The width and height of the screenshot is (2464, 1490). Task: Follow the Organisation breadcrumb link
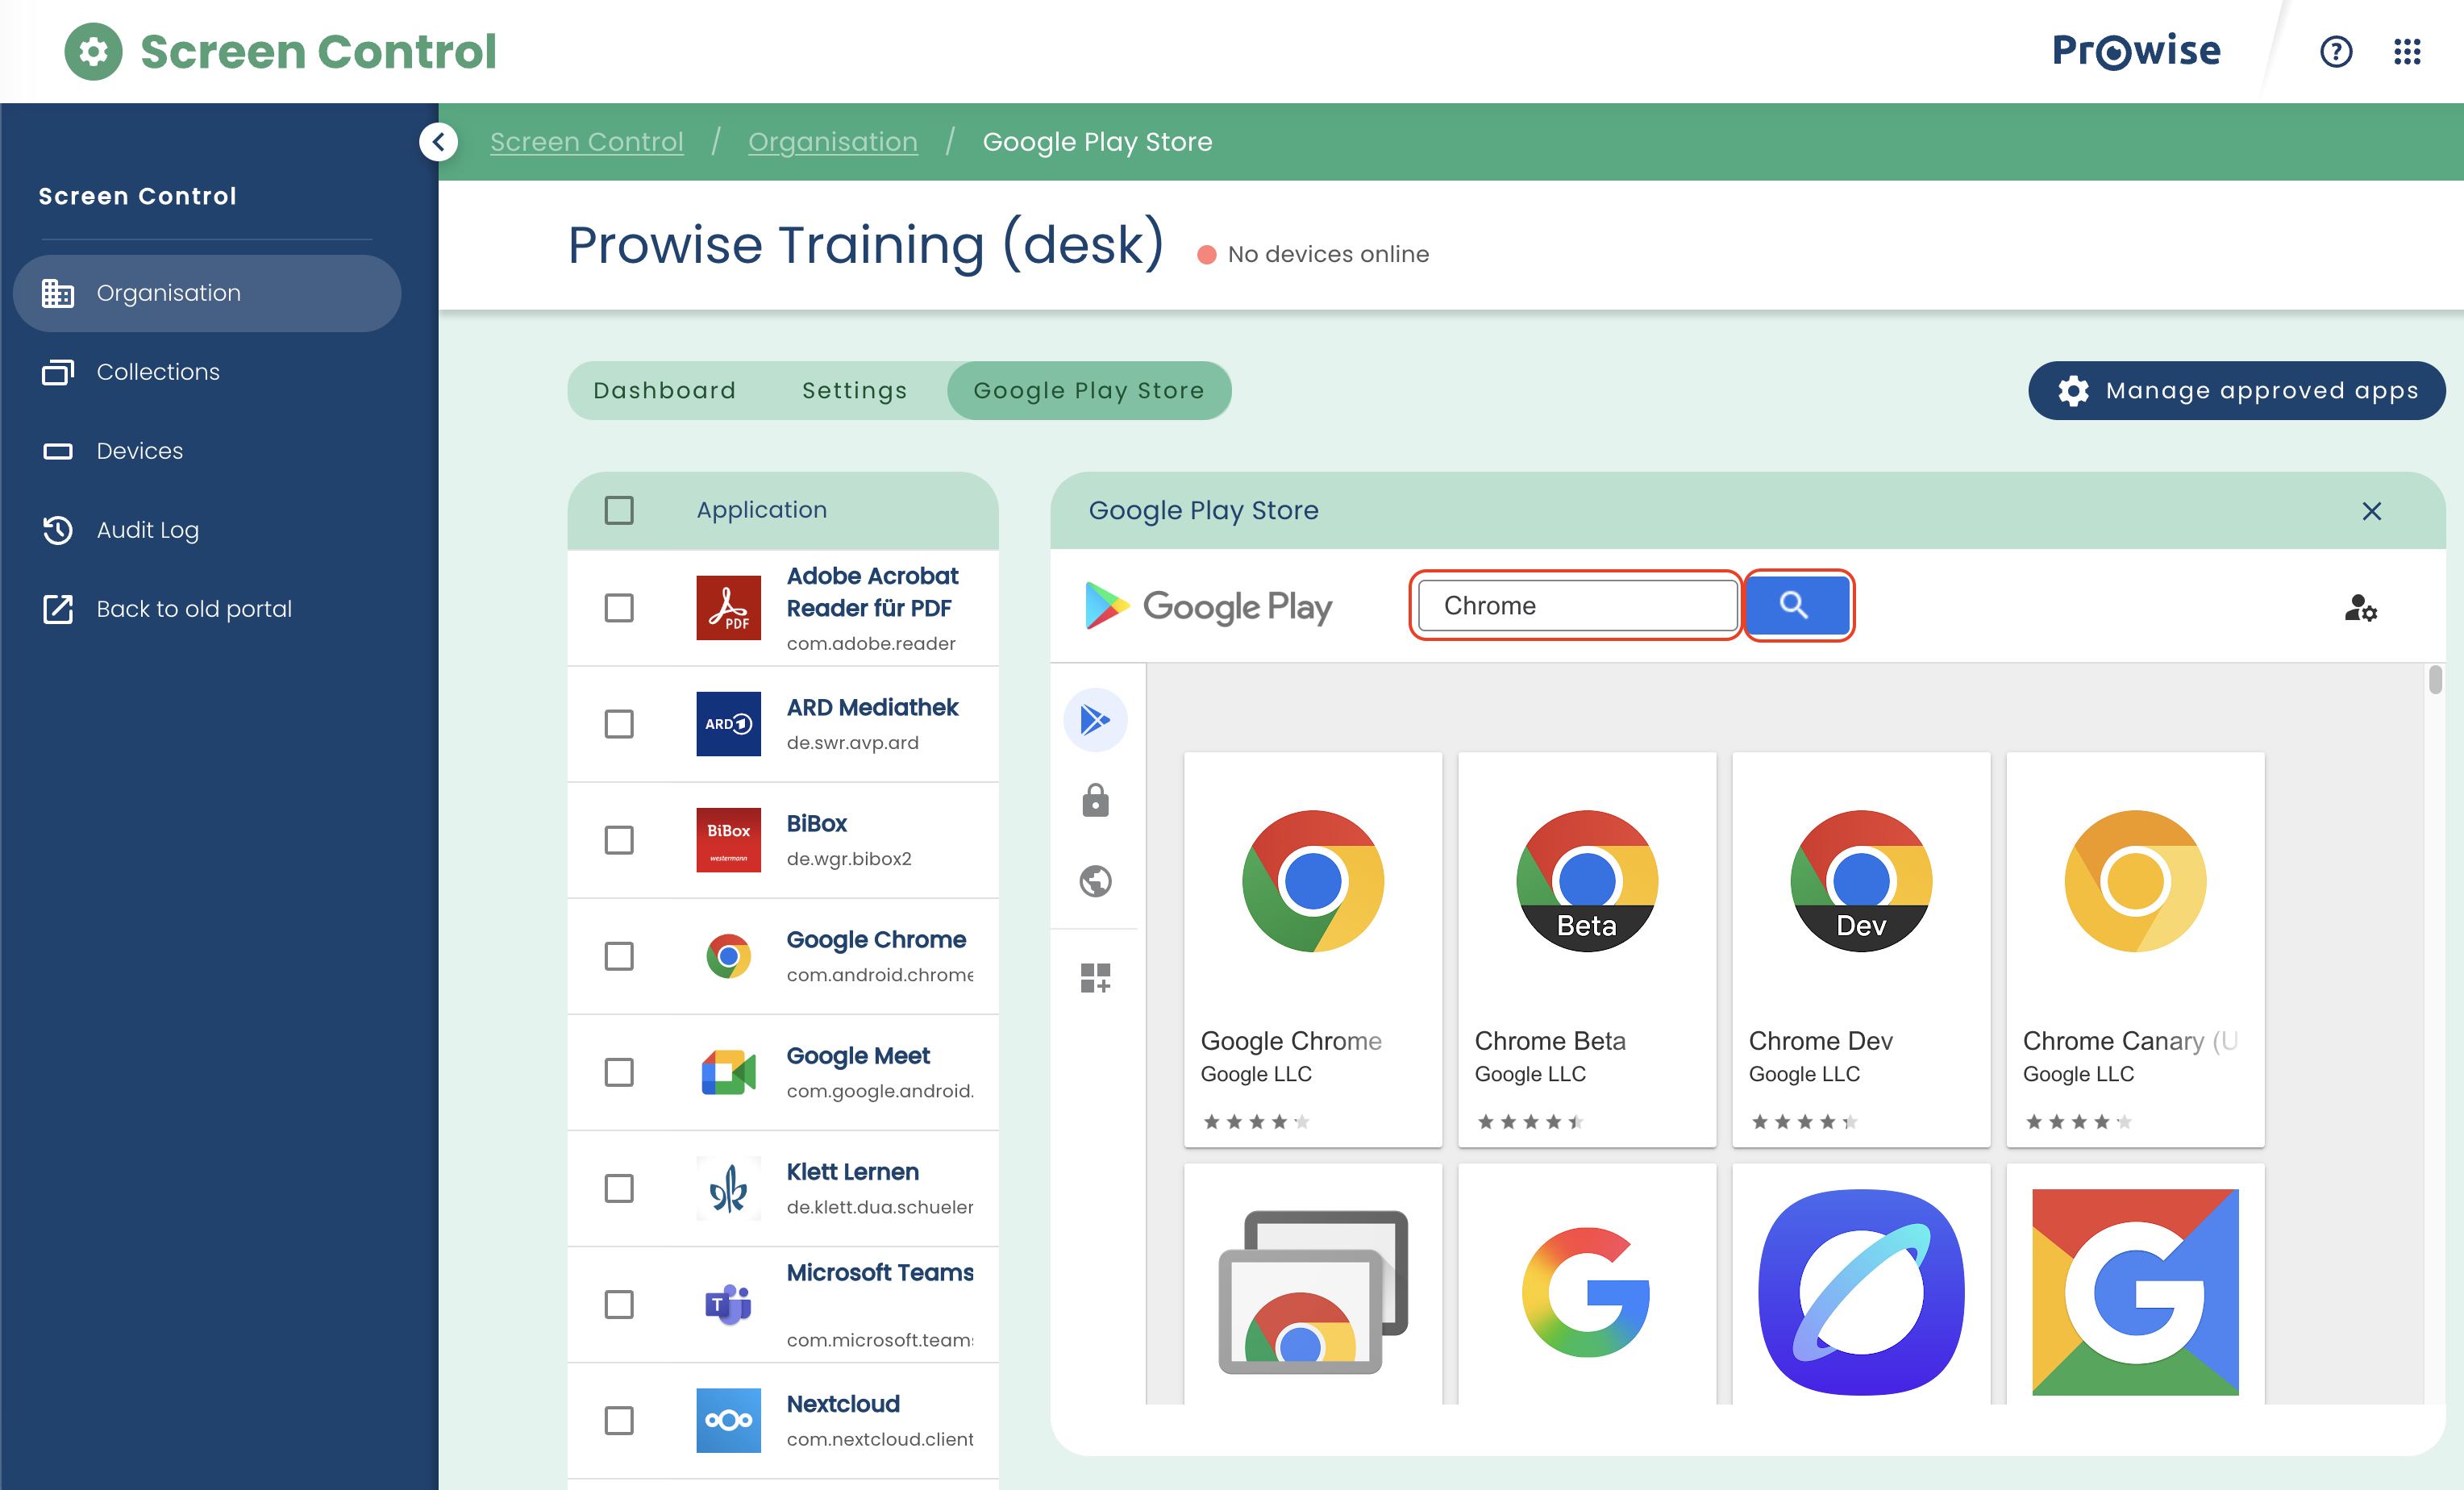tap(832, 142)
